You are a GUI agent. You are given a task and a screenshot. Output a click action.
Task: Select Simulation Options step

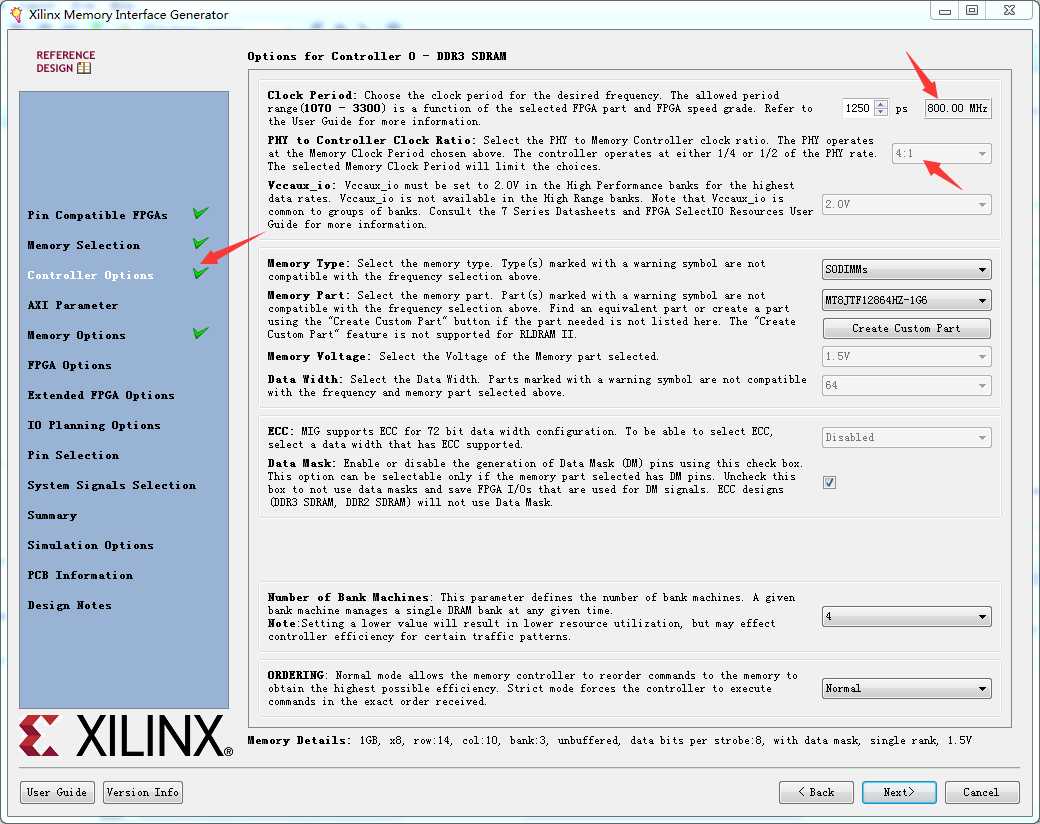90,545
